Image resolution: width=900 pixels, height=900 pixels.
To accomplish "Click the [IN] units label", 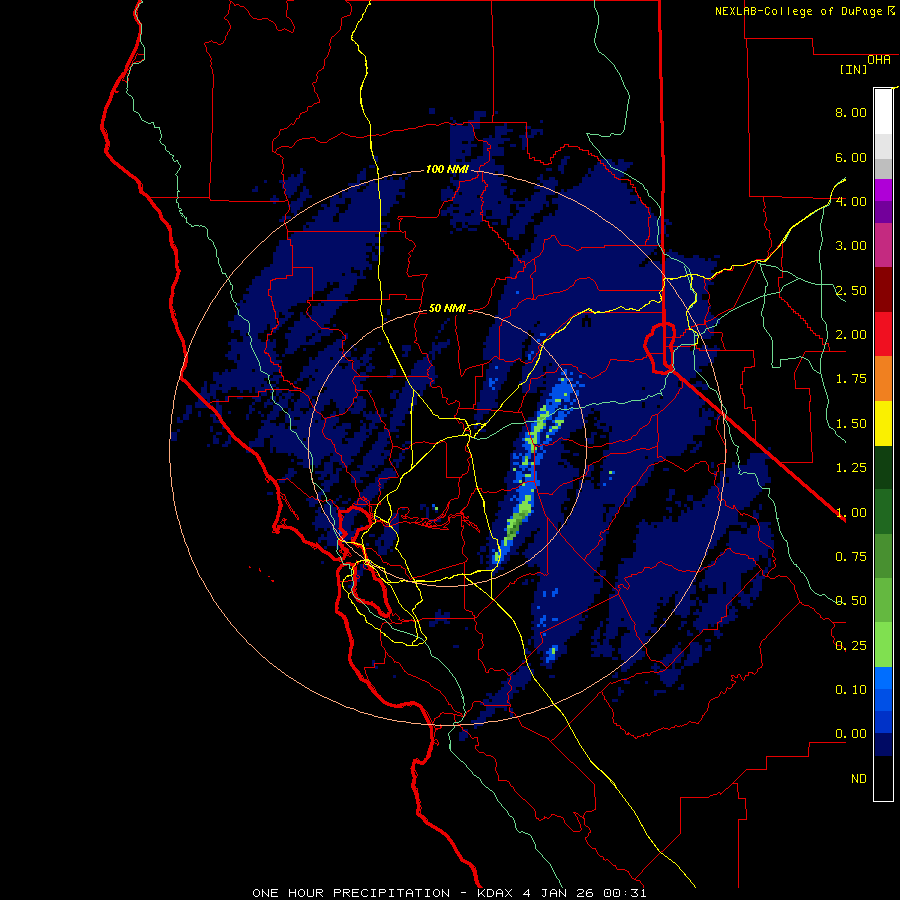I will (x=854, y=69).
